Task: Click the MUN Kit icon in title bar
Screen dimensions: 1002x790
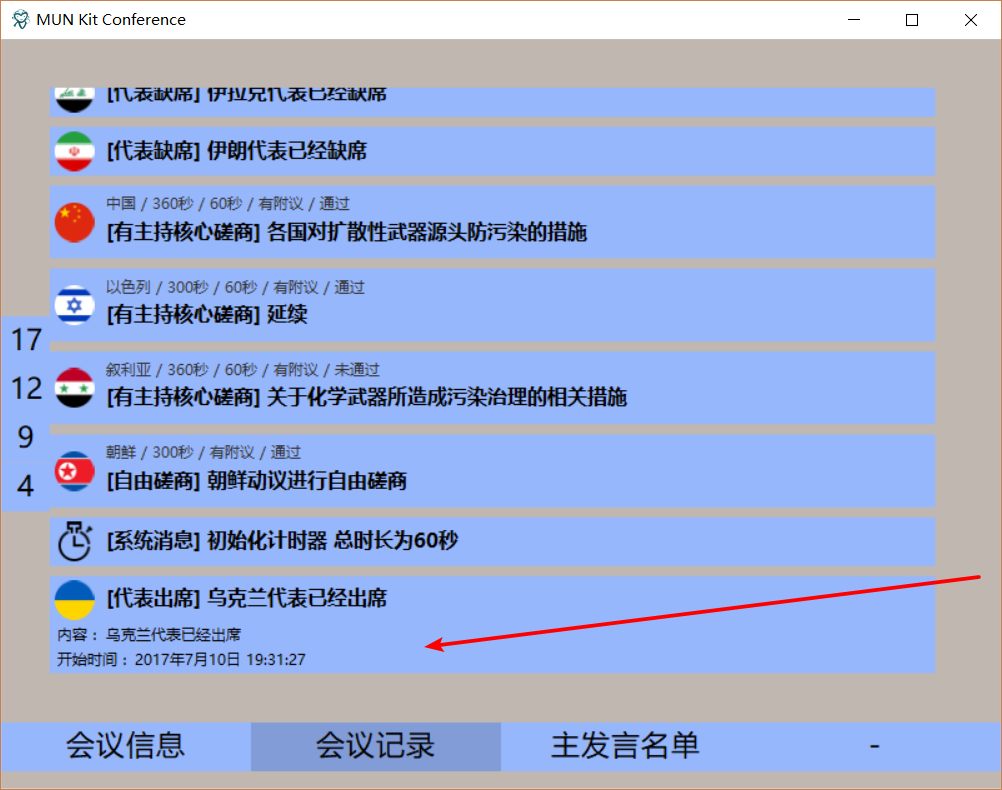Action: tap(18, 19)
